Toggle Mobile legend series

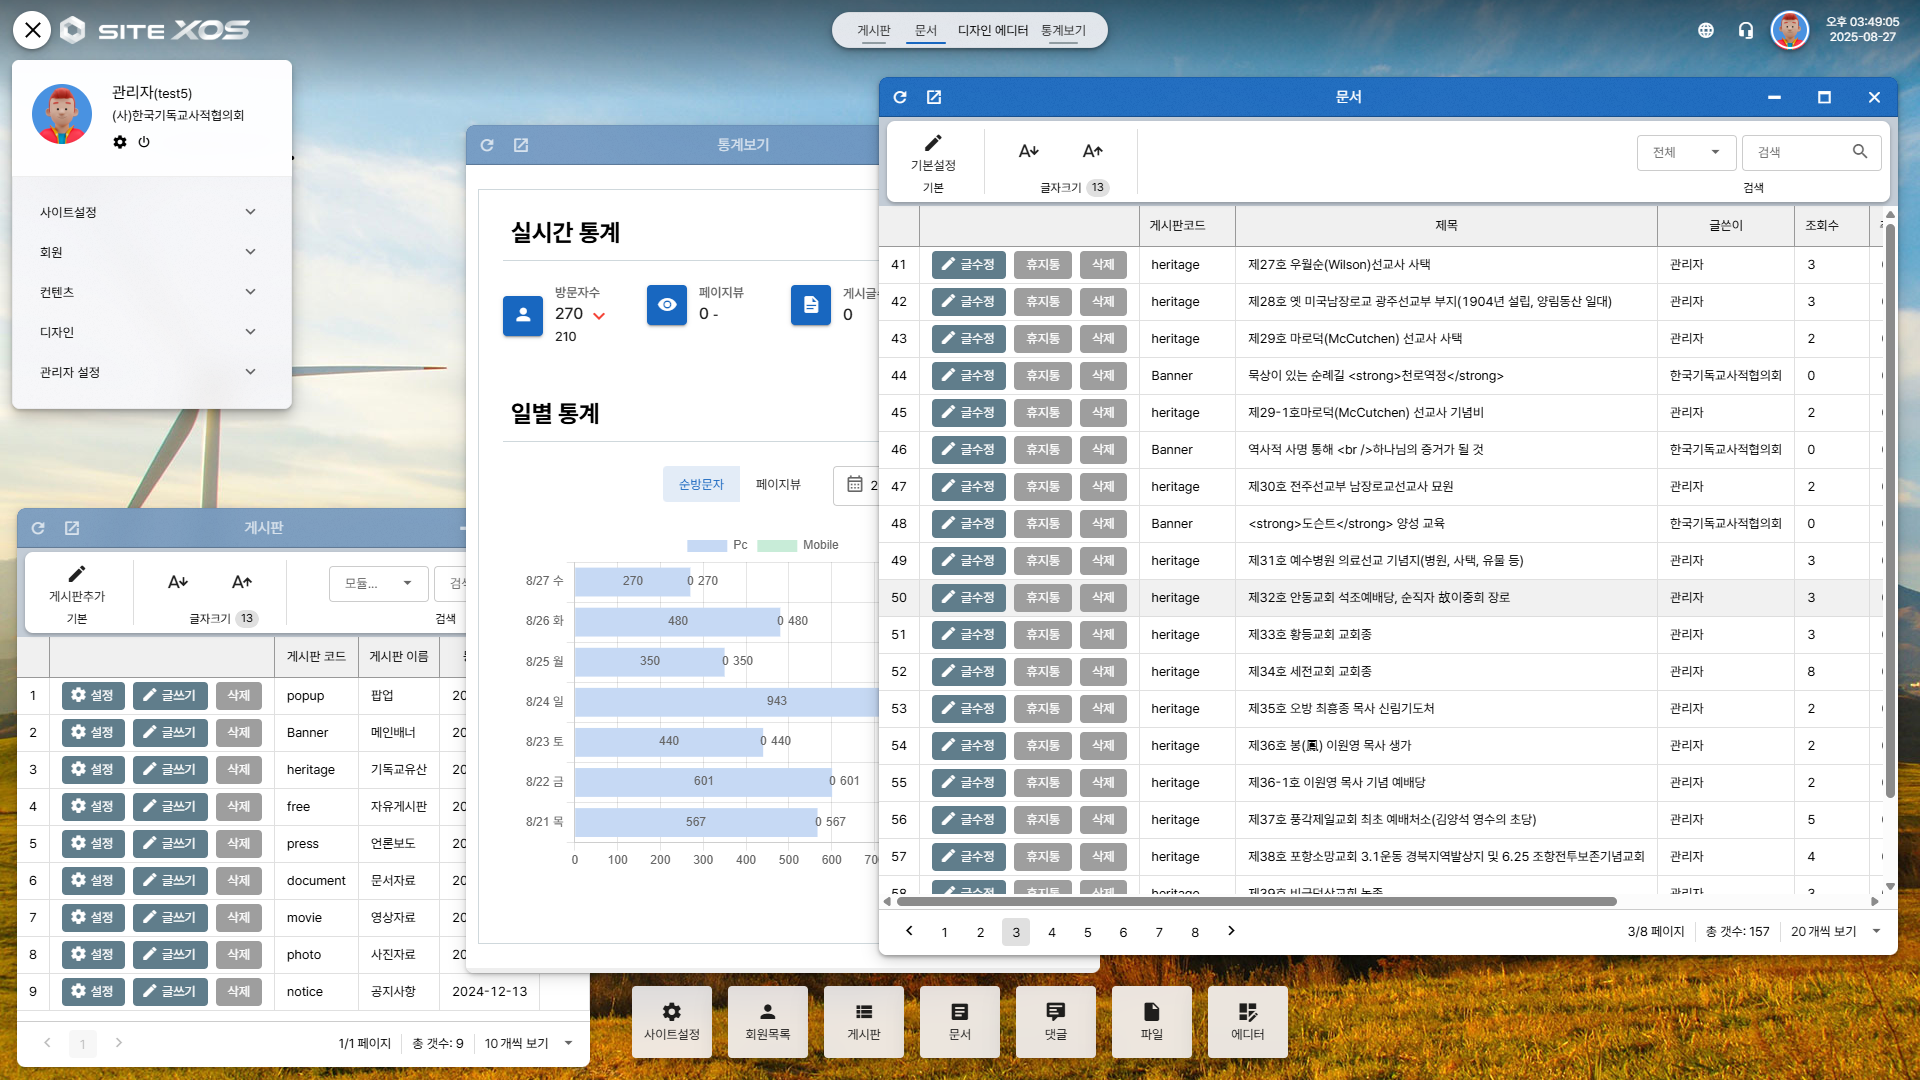798,545
